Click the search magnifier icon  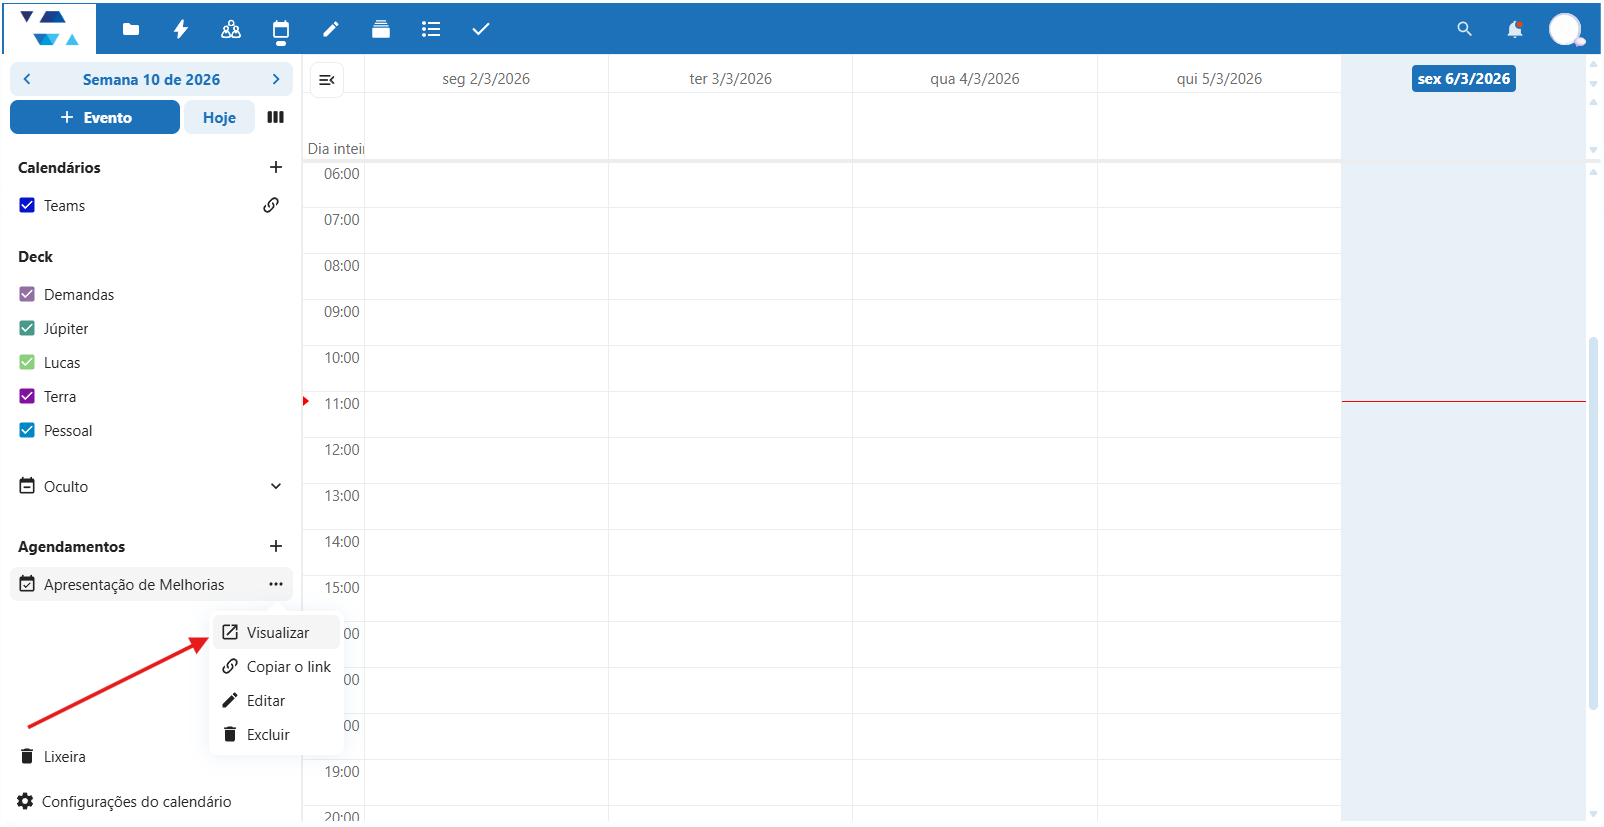1464,29
